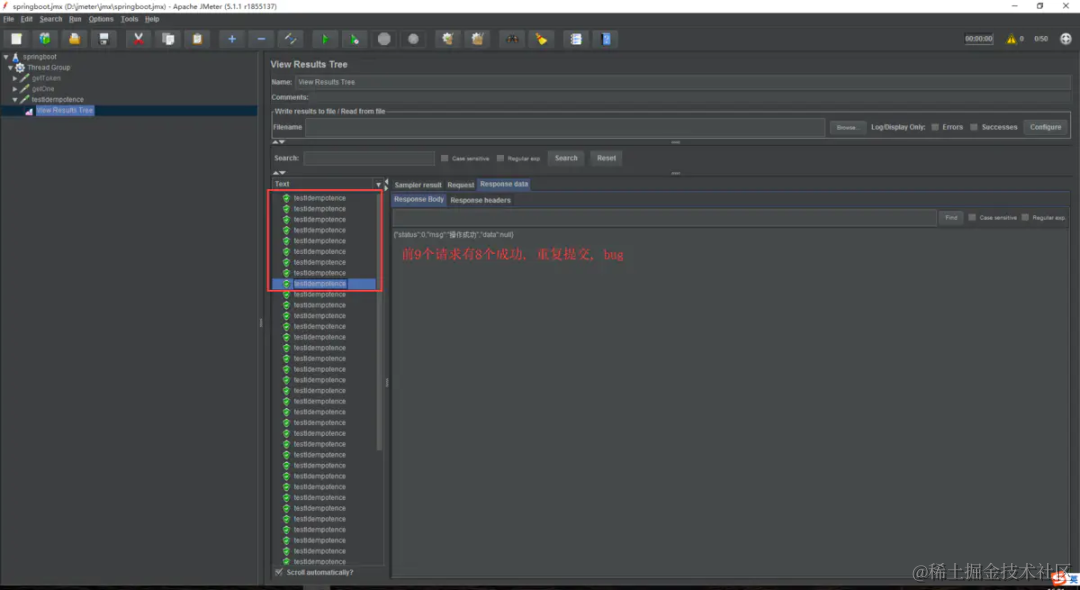Image resolution: width=1080 pixels, height=590 pixels.
Task: Open the Tools menu
Action: pos(129,19)
